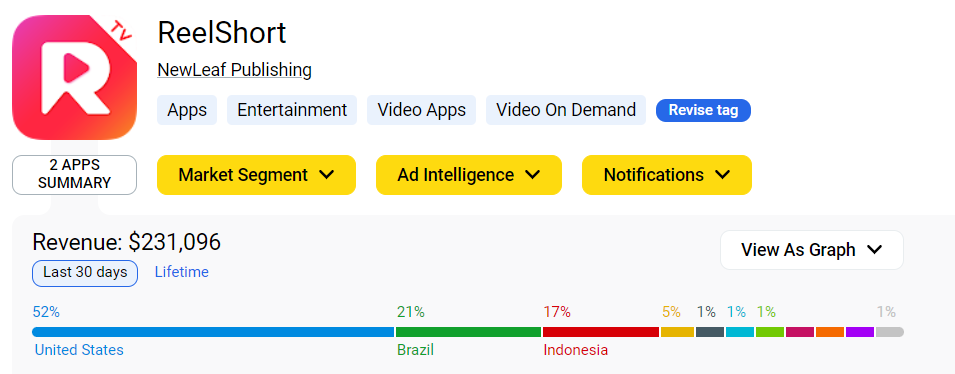The image size is (955, 374).
Task: Click the green Brazil revenue bar segment
Action: click(x=468, y=332)
